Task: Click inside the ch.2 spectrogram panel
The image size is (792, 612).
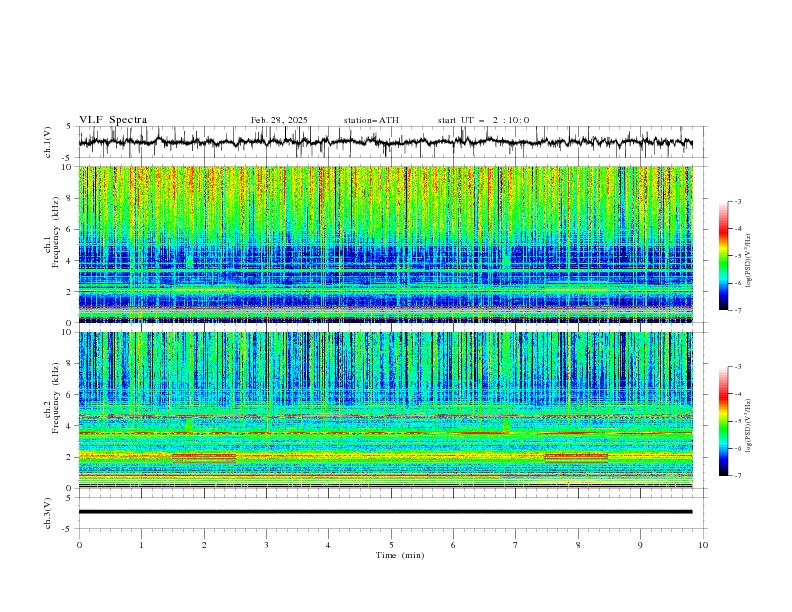Action: pyautogui.click(x=385, y=410)
